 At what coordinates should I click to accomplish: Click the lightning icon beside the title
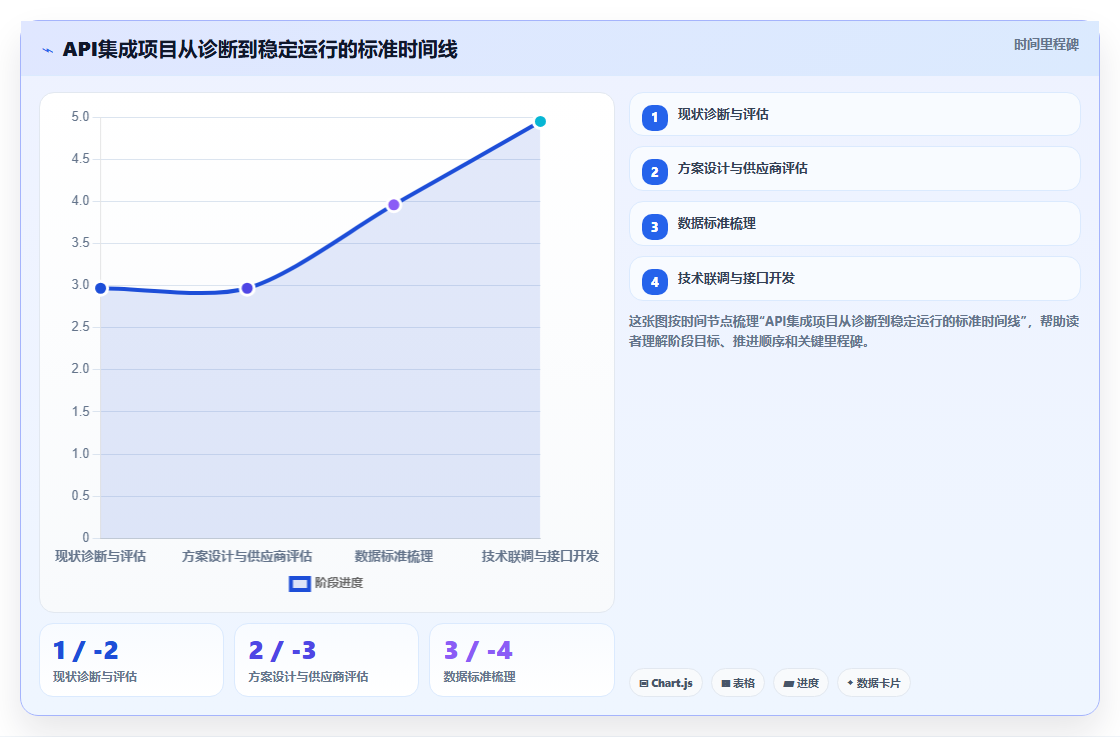48,50
